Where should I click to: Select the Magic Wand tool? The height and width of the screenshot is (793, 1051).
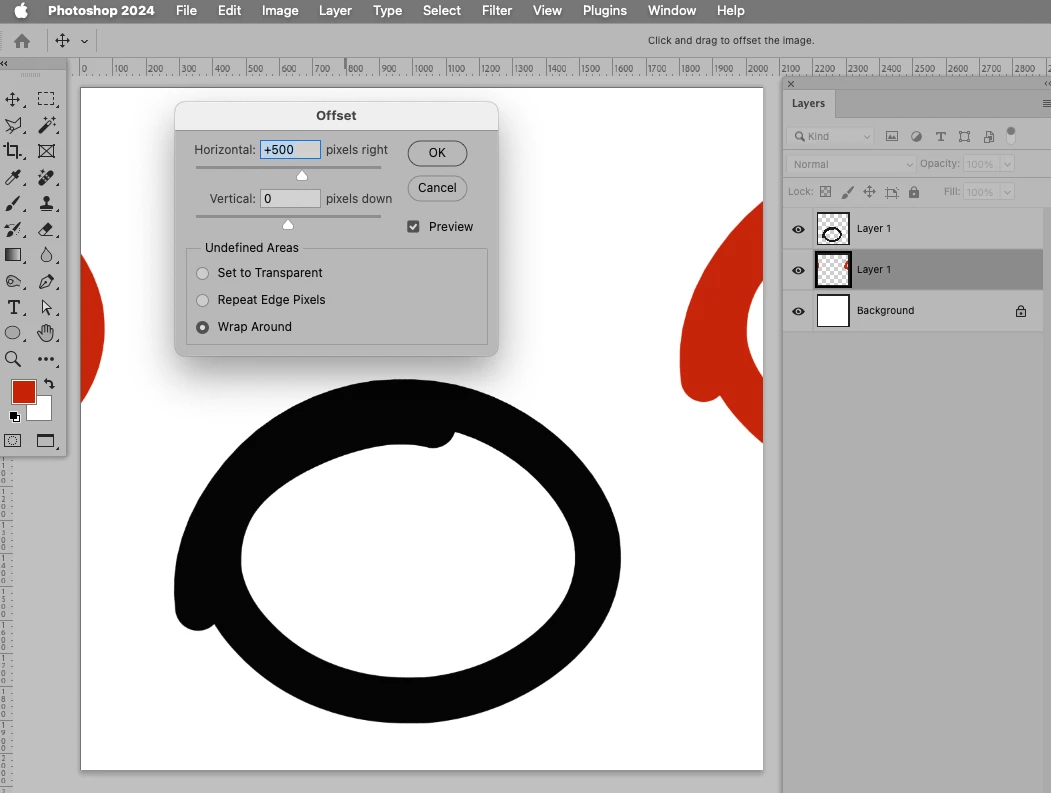pos(46,125)
